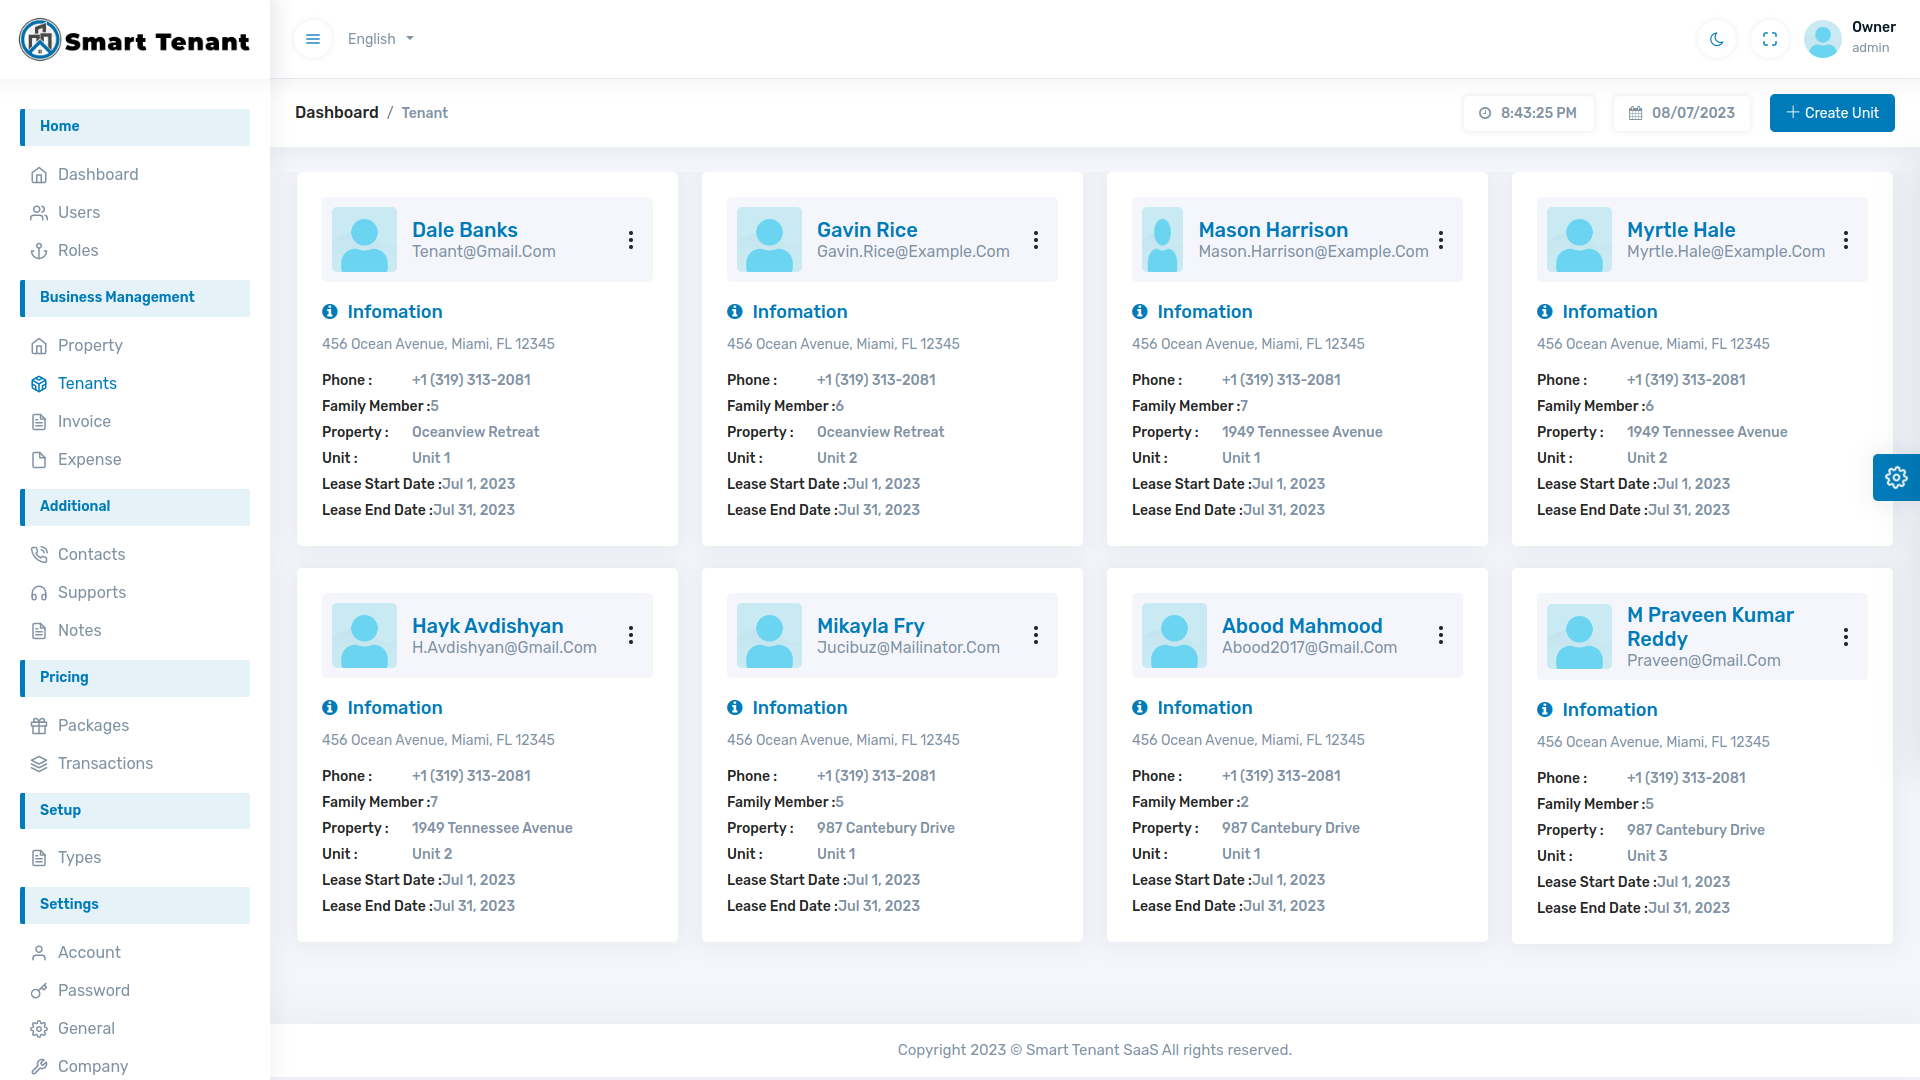The height and width of the screenshot is (1080, 1920).
Task: Open English language dropdown
Action: click(380, 39)
